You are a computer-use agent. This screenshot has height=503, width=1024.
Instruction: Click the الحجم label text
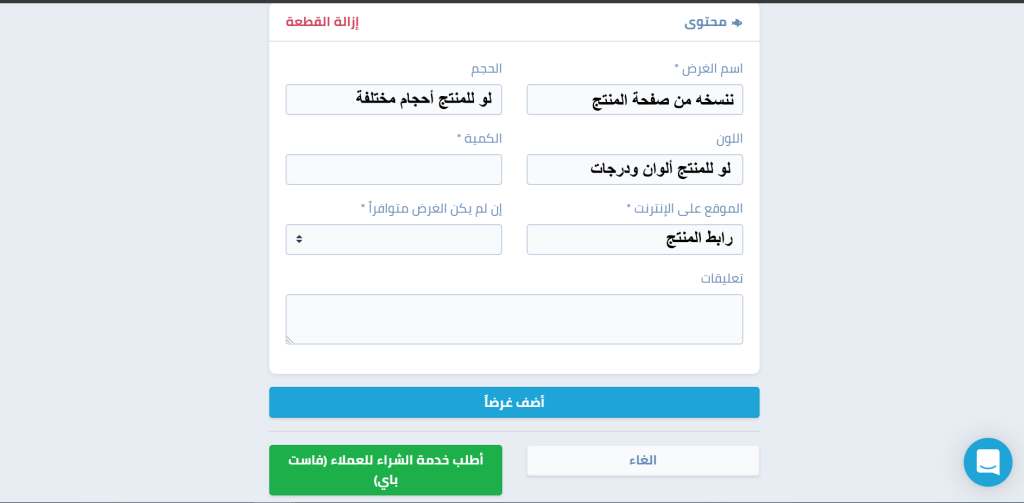(486, 69)
